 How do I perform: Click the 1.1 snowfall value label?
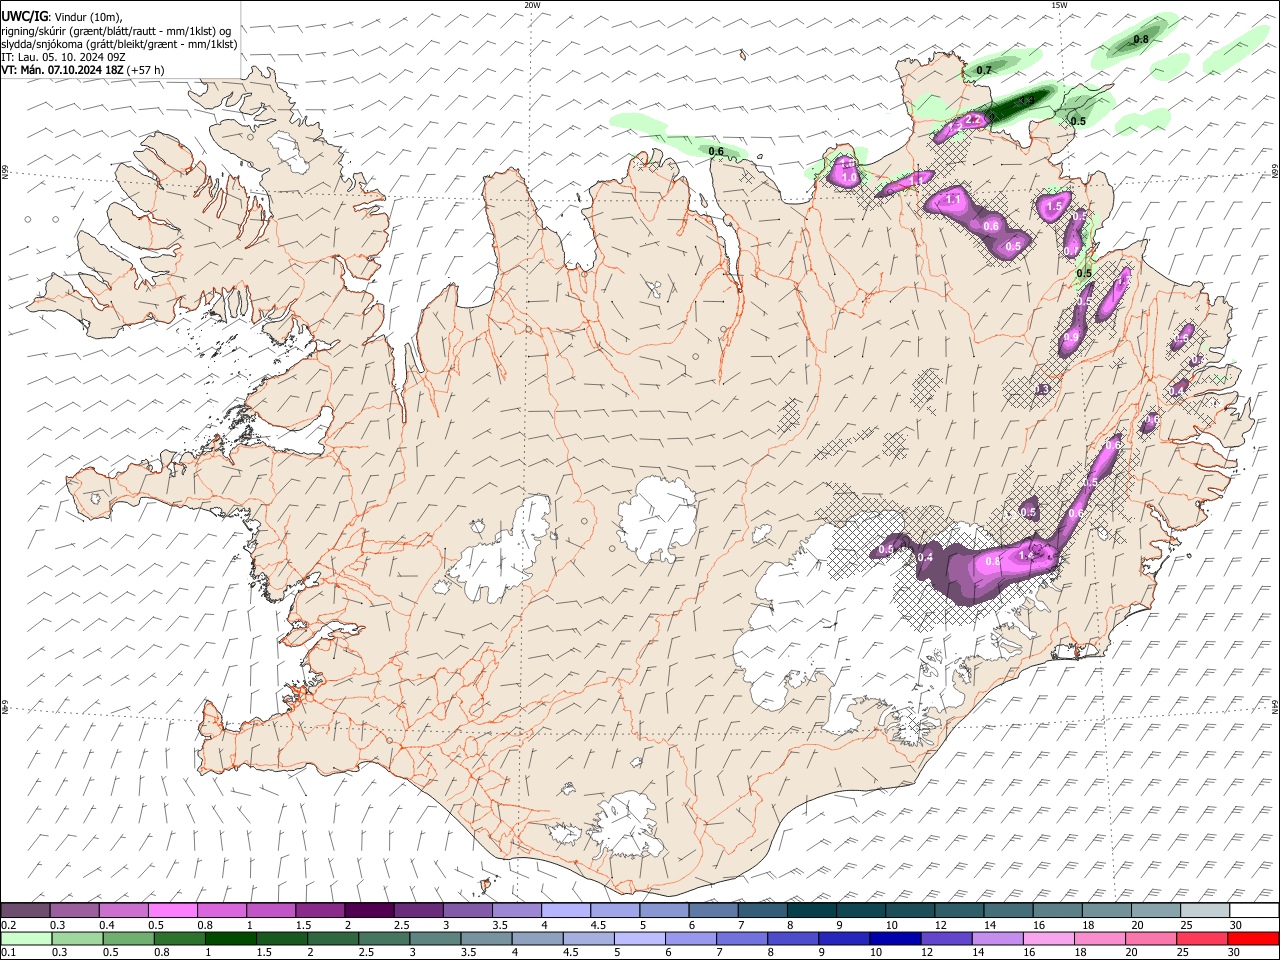[x=952, y=199]
